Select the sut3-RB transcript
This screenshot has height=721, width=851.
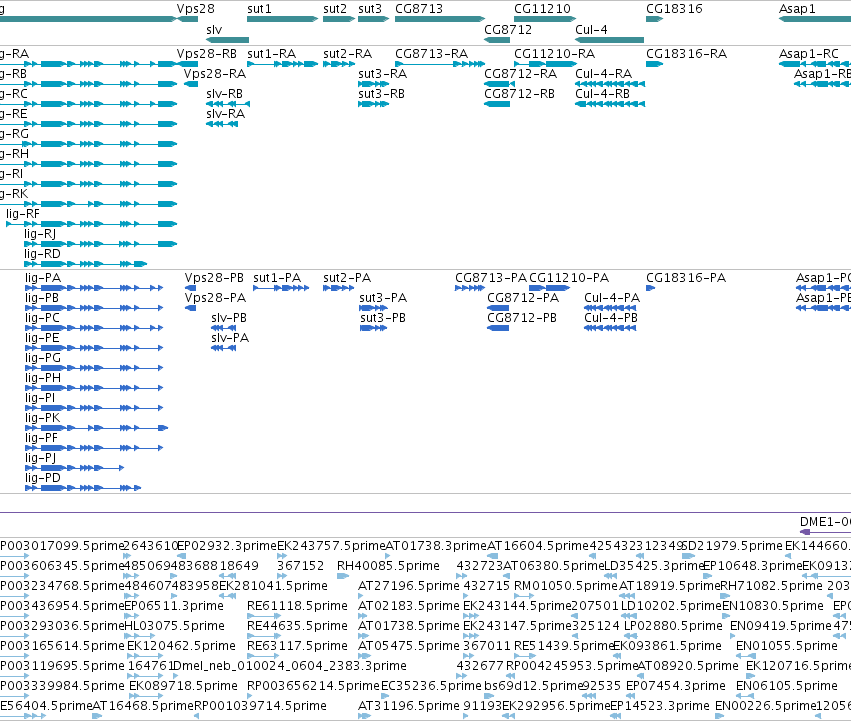click(374, 104)
